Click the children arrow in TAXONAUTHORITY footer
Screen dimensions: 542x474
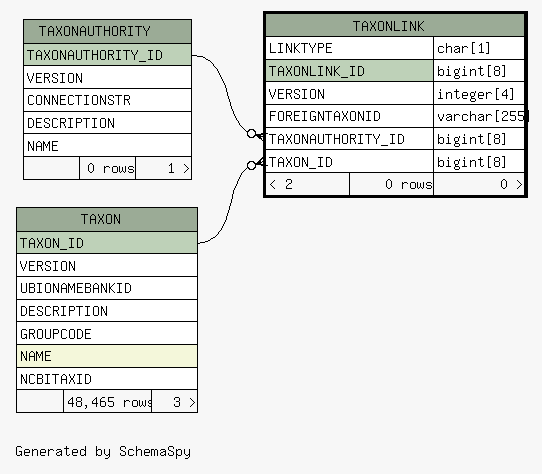point(186,168)
